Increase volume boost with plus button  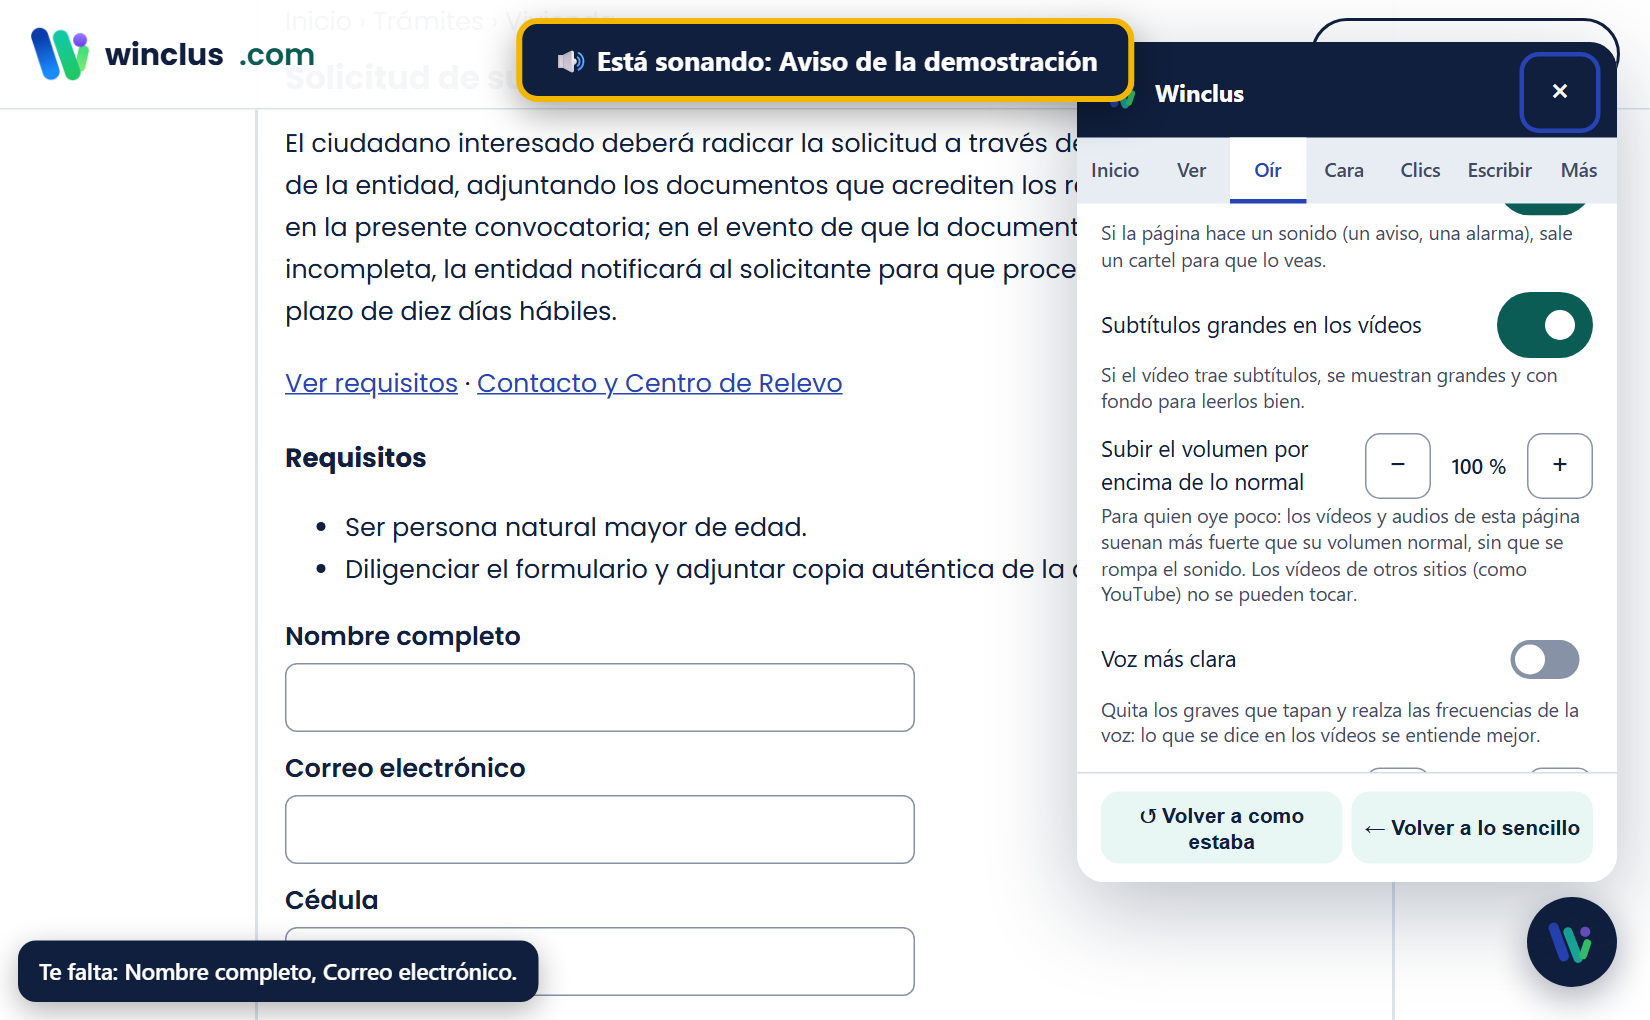(x=1560, y=466)
